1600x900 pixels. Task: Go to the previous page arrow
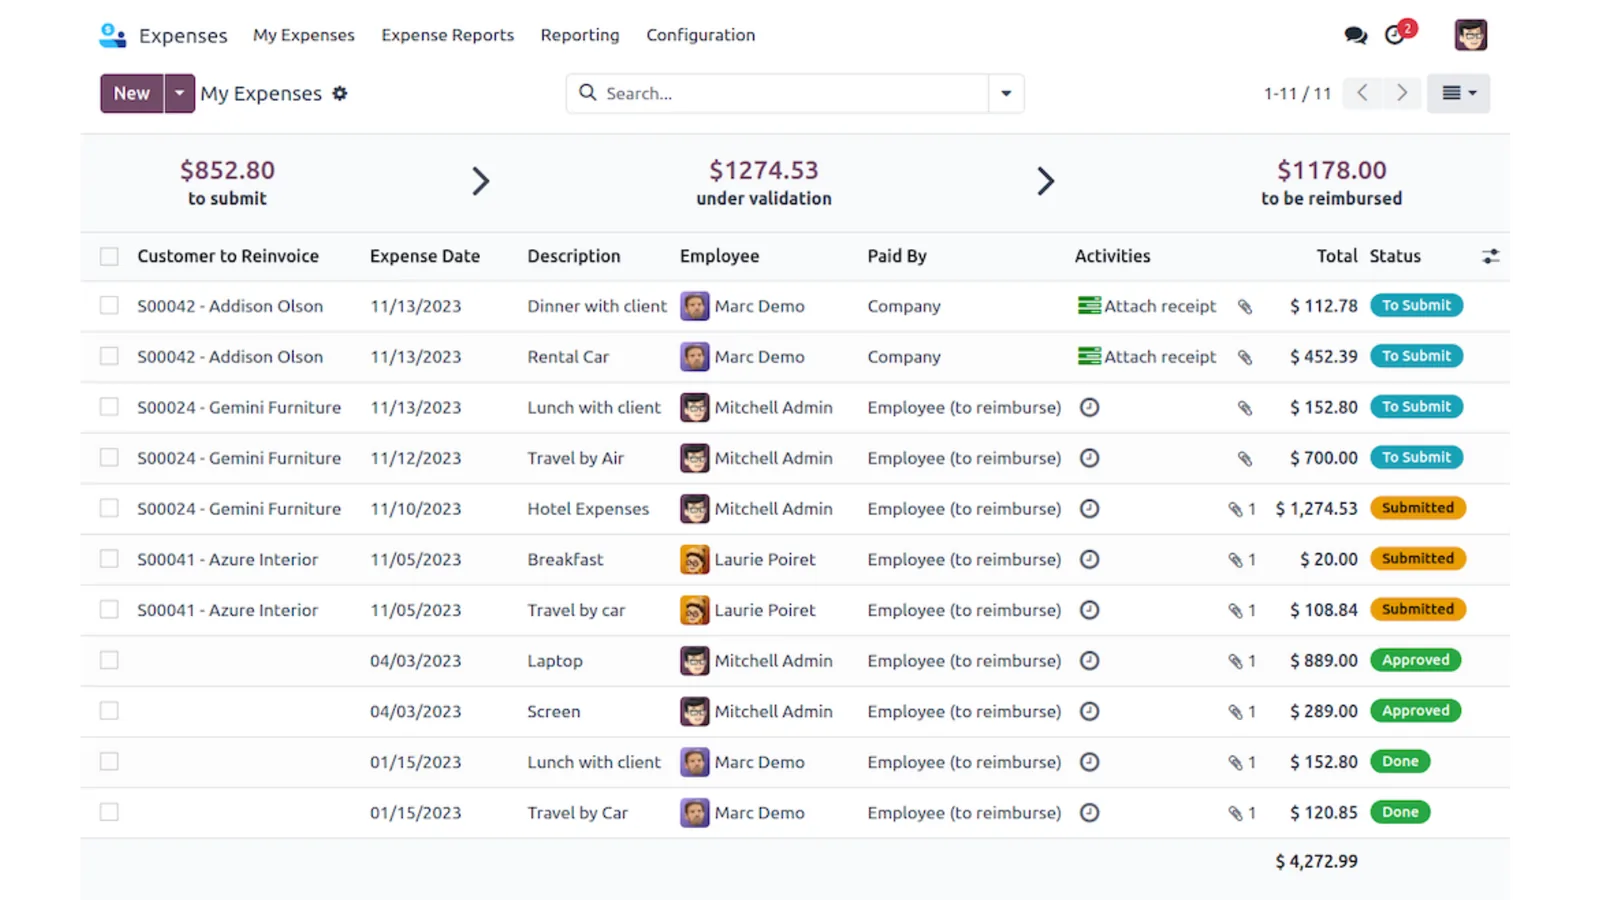[x=1362, y=93]
